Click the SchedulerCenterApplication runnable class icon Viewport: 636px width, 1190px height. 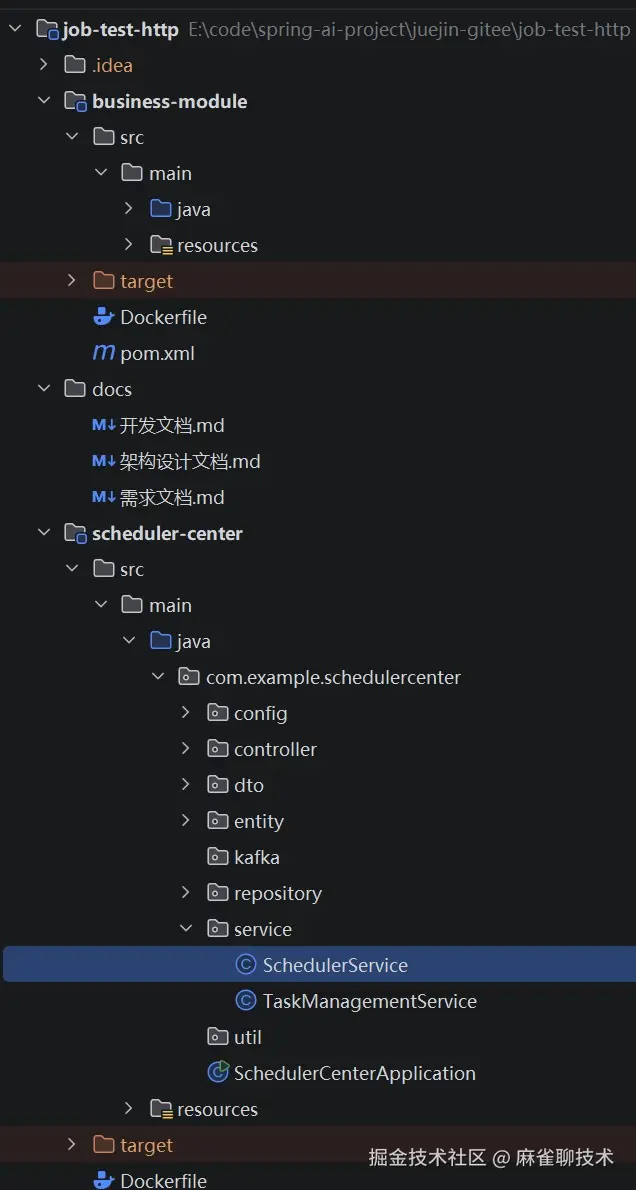[x=218, y=1072]
